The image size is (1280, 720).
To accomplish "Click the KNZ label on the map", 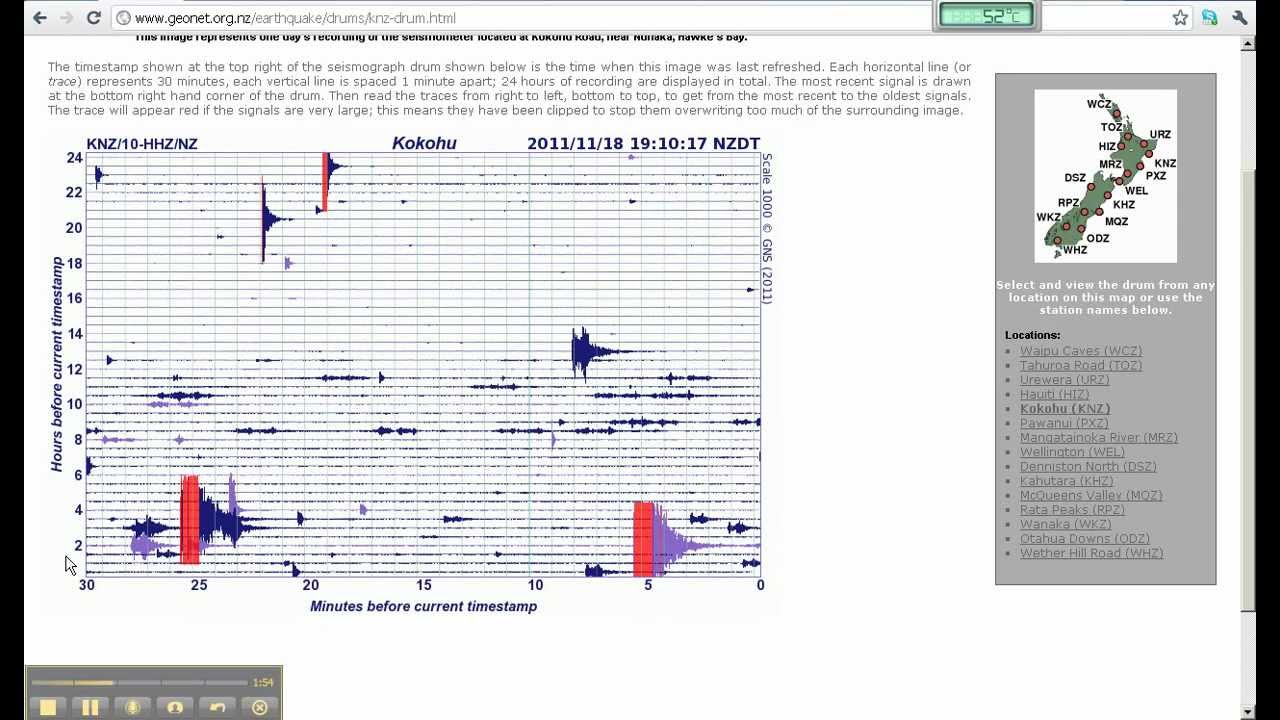I will click(x=1165, y=163).
